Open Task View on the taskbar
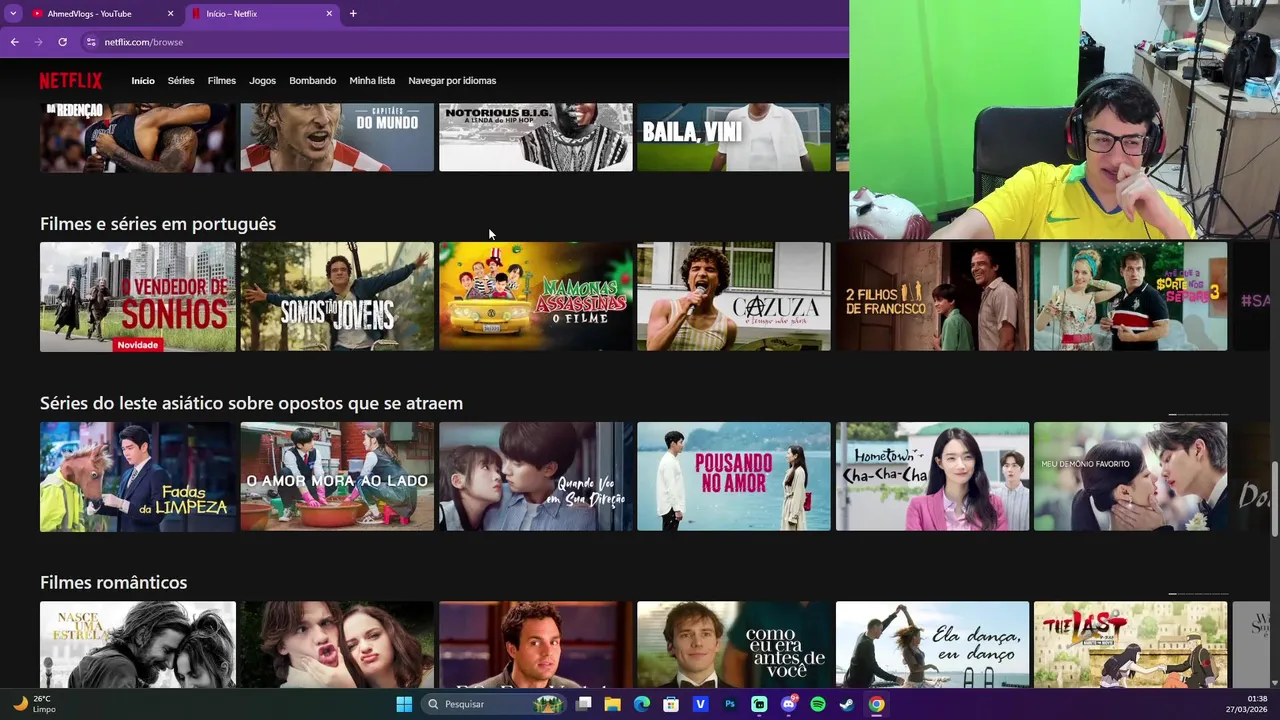This screenshot has width=1280, height=720. pos(584,704)
